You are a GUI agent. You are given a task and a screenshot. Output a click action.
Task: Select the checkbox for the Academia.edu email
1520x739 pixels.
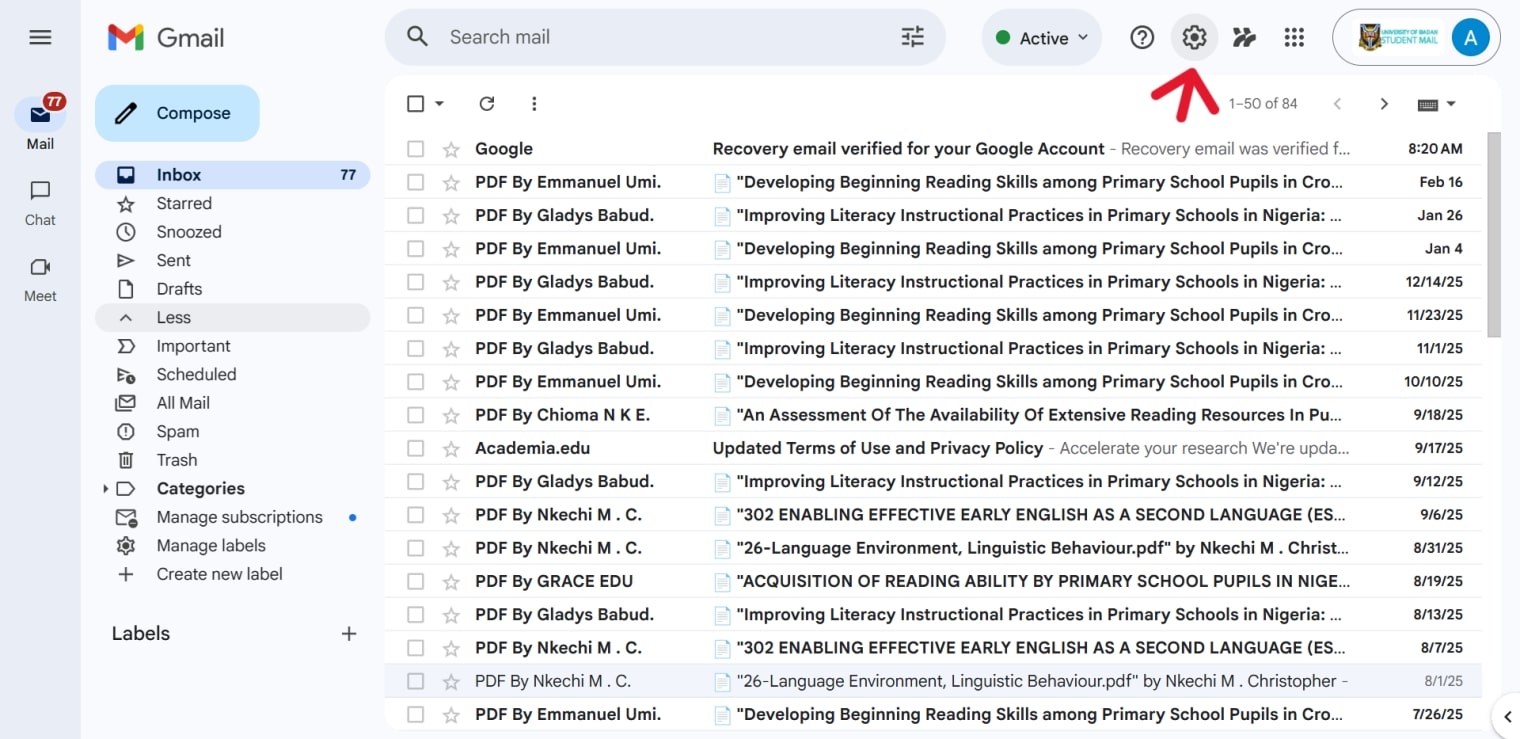coord(416,447)
